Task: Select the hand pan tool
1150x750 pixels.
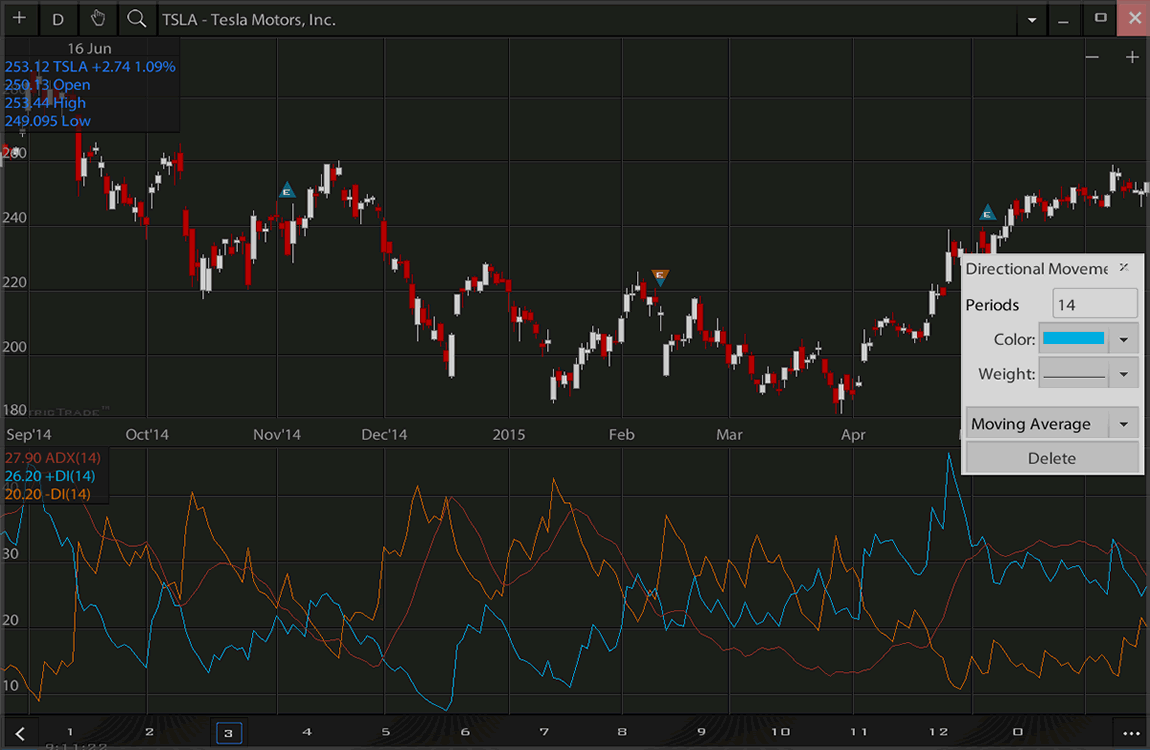Action: tap(97, 19)
